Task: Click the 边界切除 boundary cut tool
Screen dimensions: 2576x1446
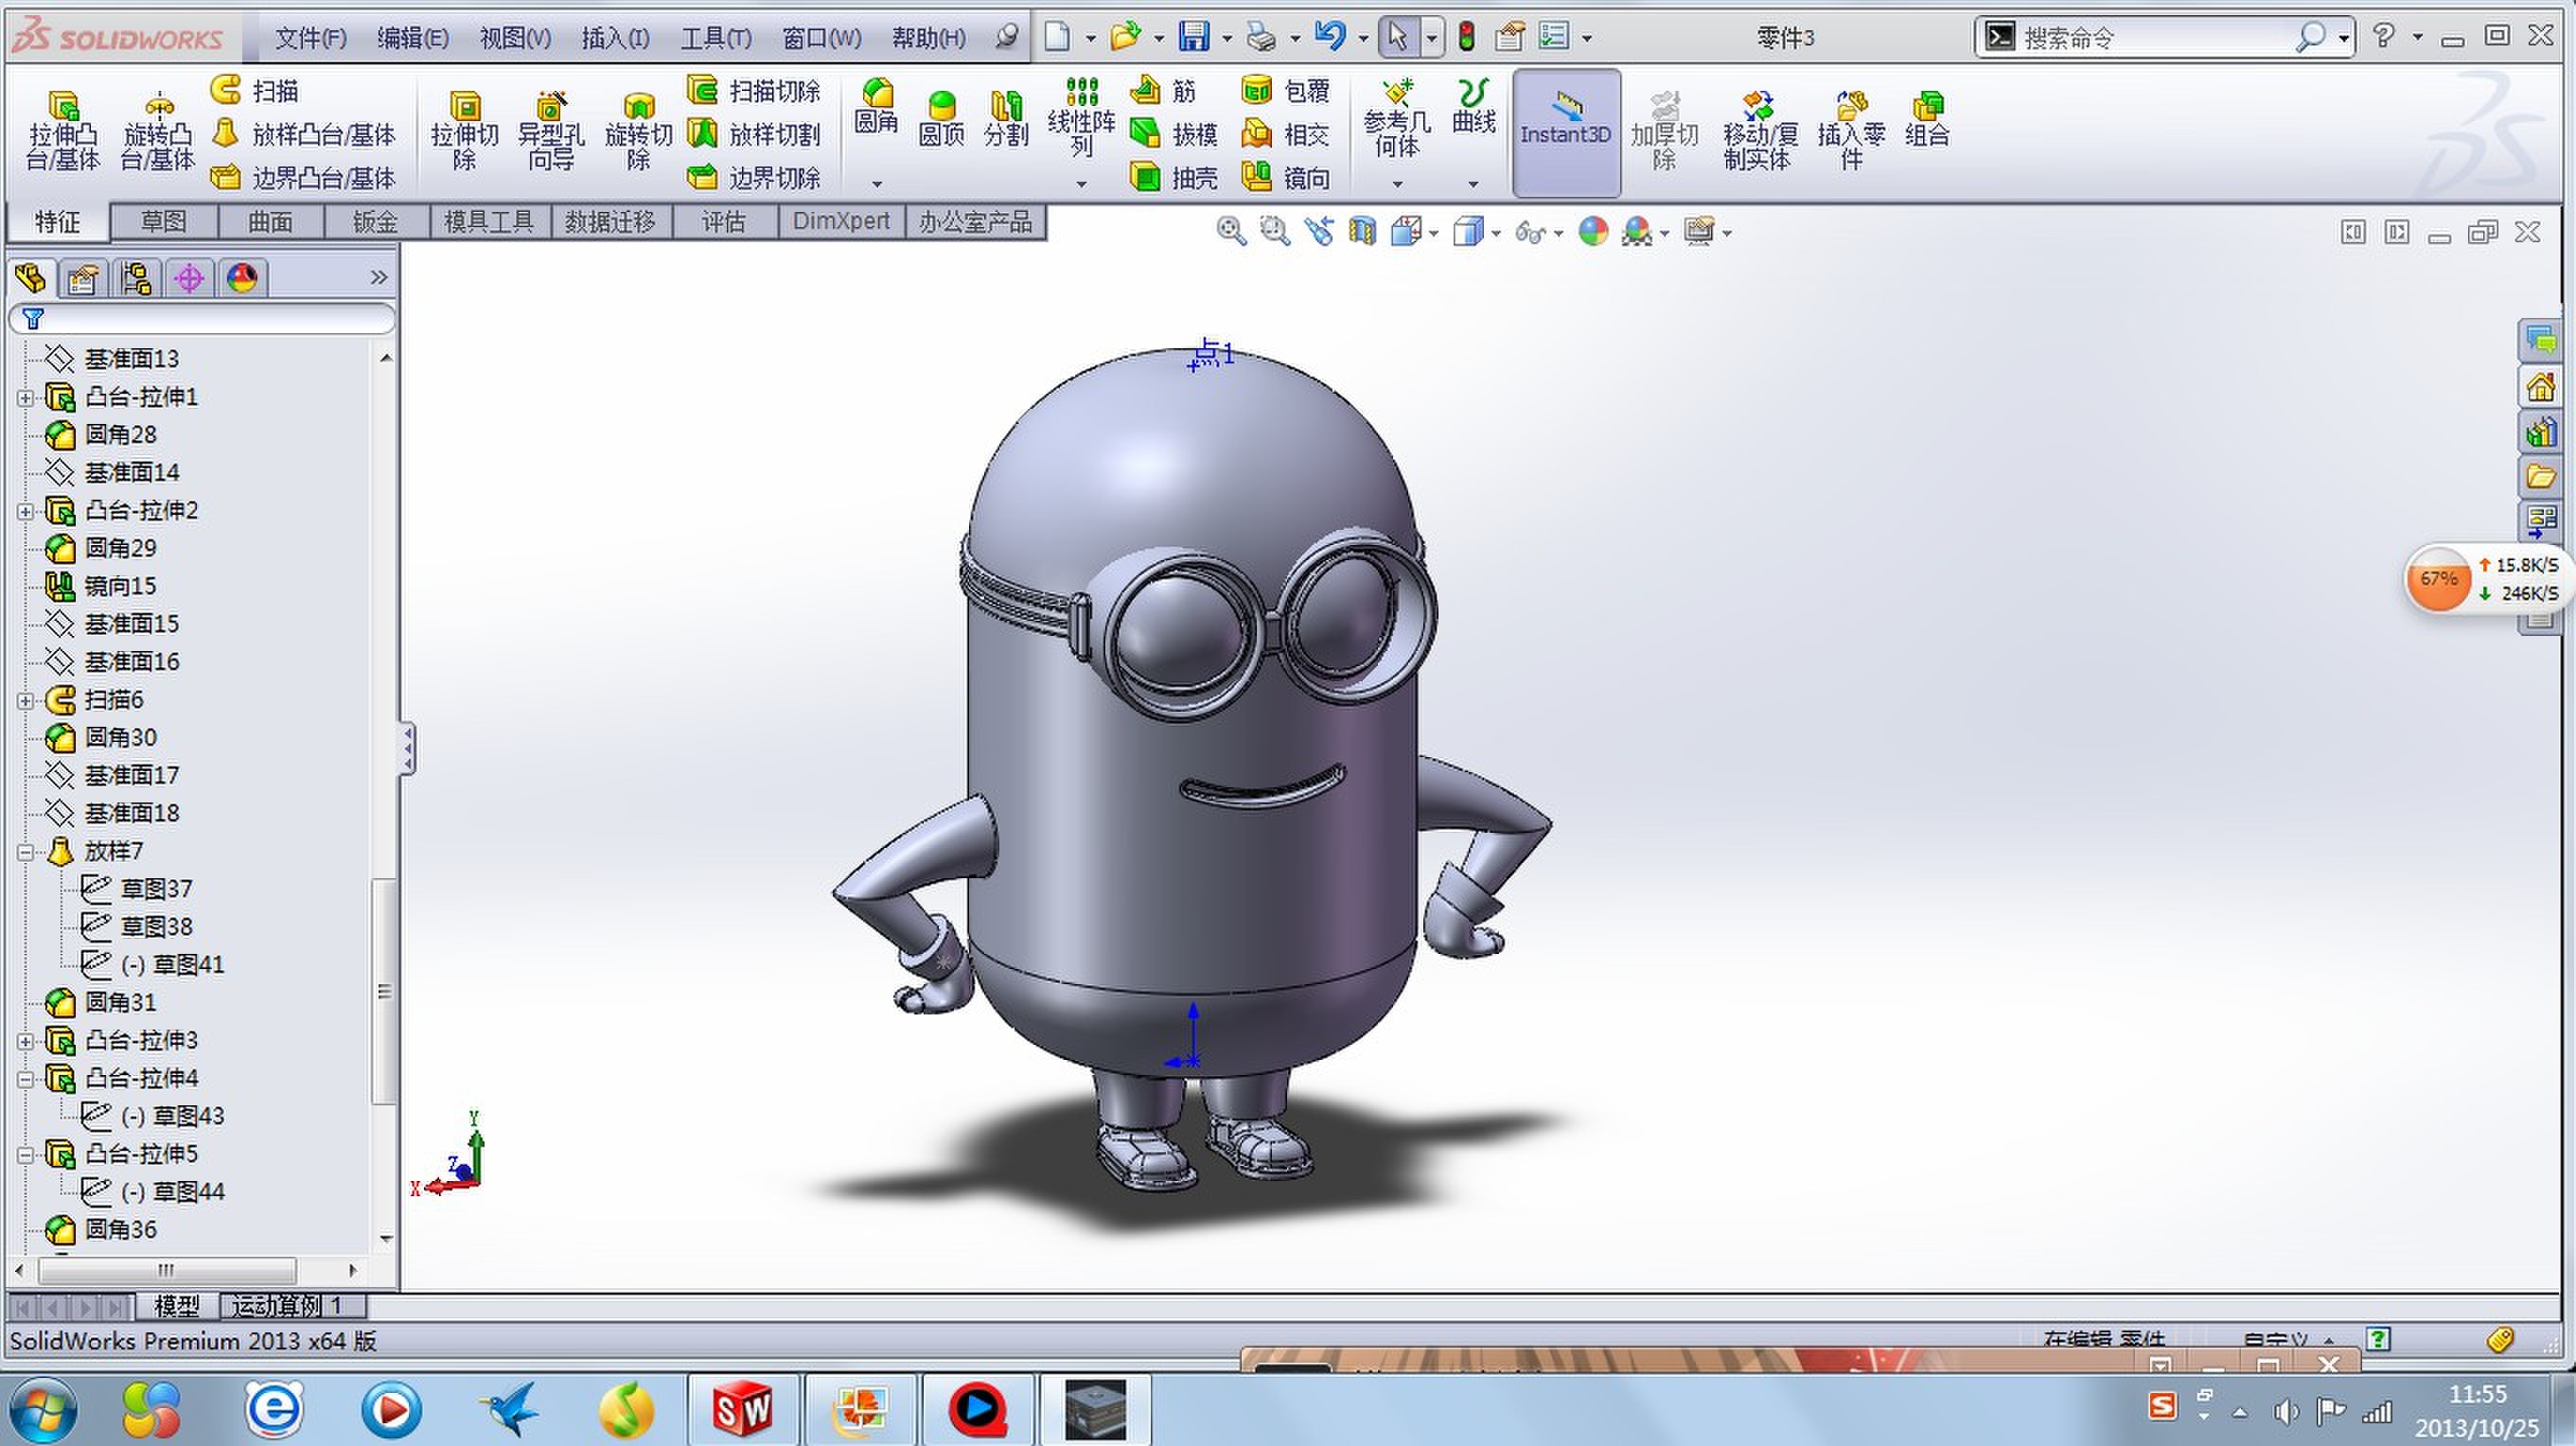Action: click(754, 178)
